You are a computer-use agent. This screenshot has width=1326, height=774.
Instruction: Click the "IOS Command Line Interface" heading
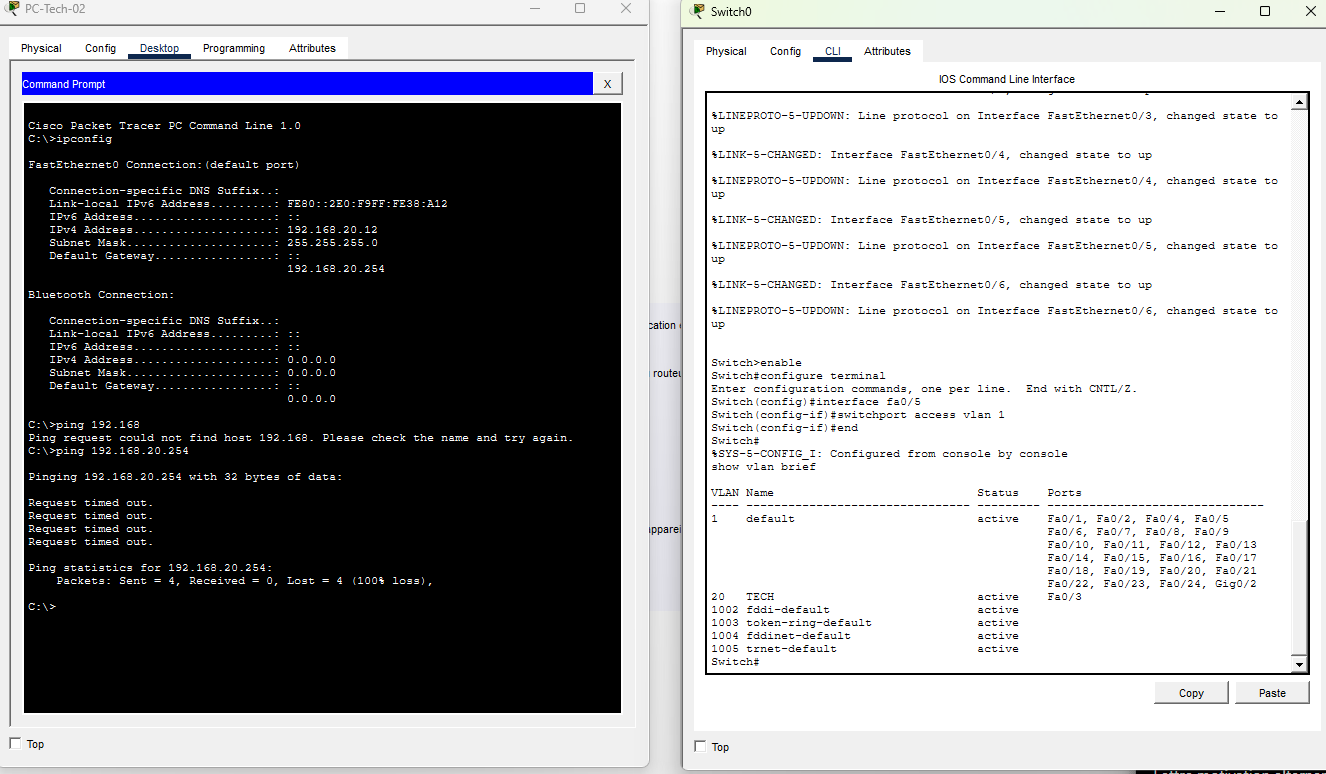(1007, 79)
